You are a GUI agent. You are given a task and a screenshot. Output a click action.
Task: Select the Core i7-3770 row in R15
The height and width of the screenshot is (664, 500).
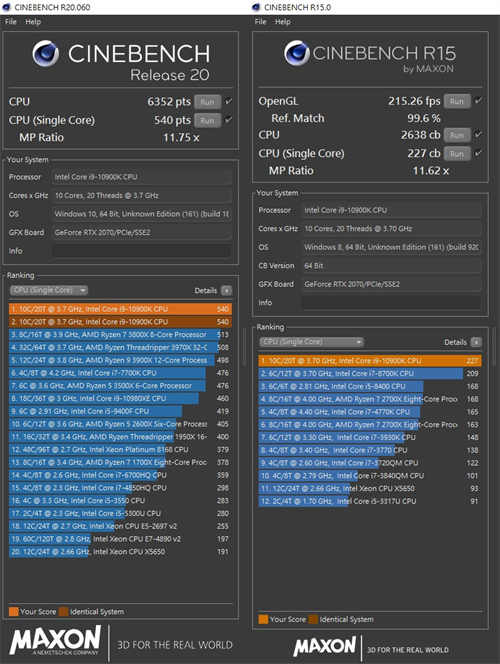coord(370,450)
